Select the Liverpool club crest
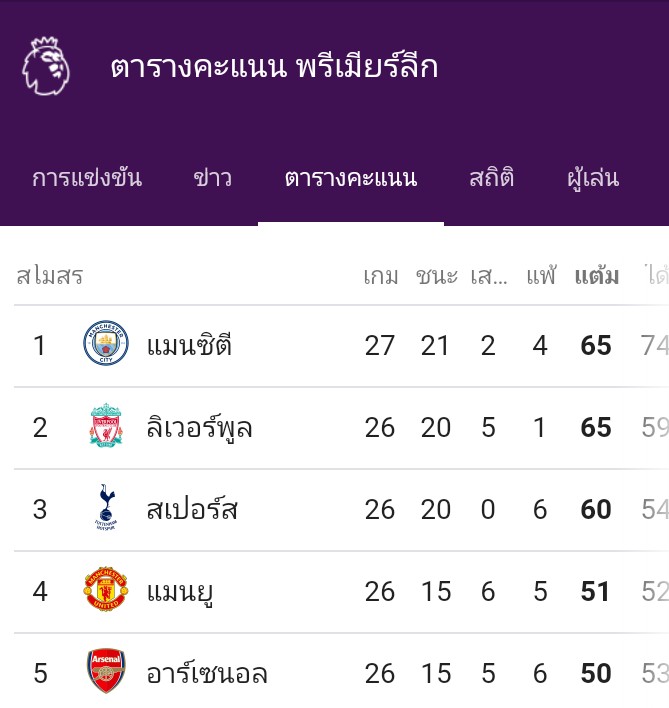669x708 pixels. [x=106, y=425]
